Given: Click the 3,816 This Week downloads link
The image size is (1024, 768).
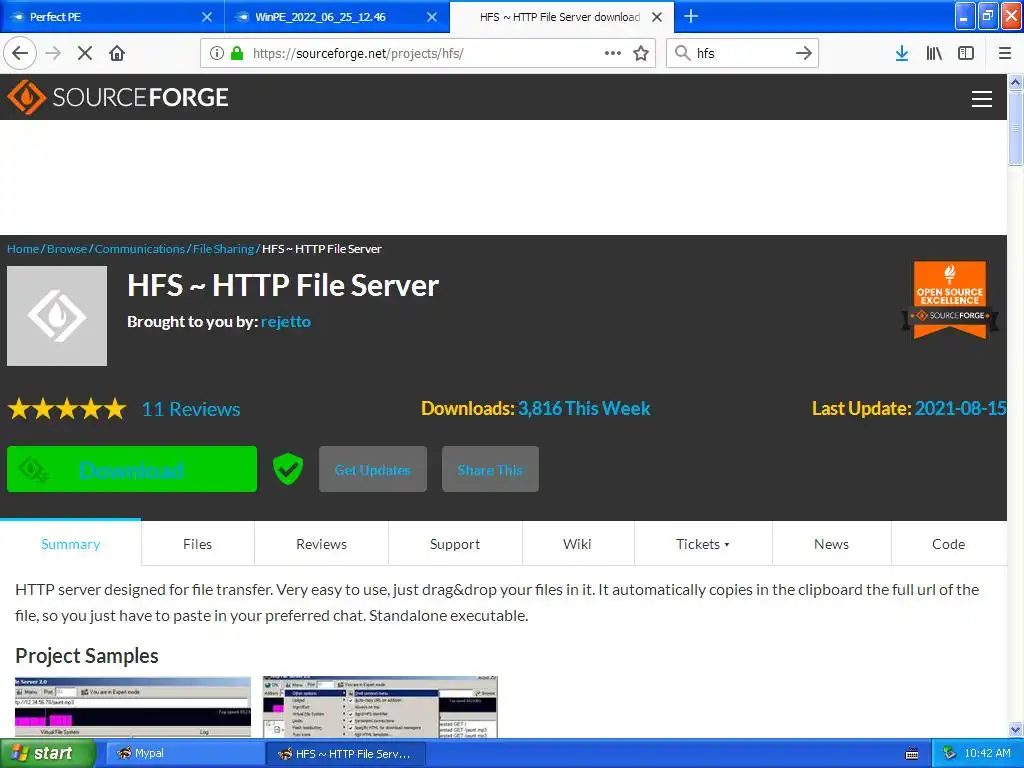Looking at the screenshot, I should 584,408.
